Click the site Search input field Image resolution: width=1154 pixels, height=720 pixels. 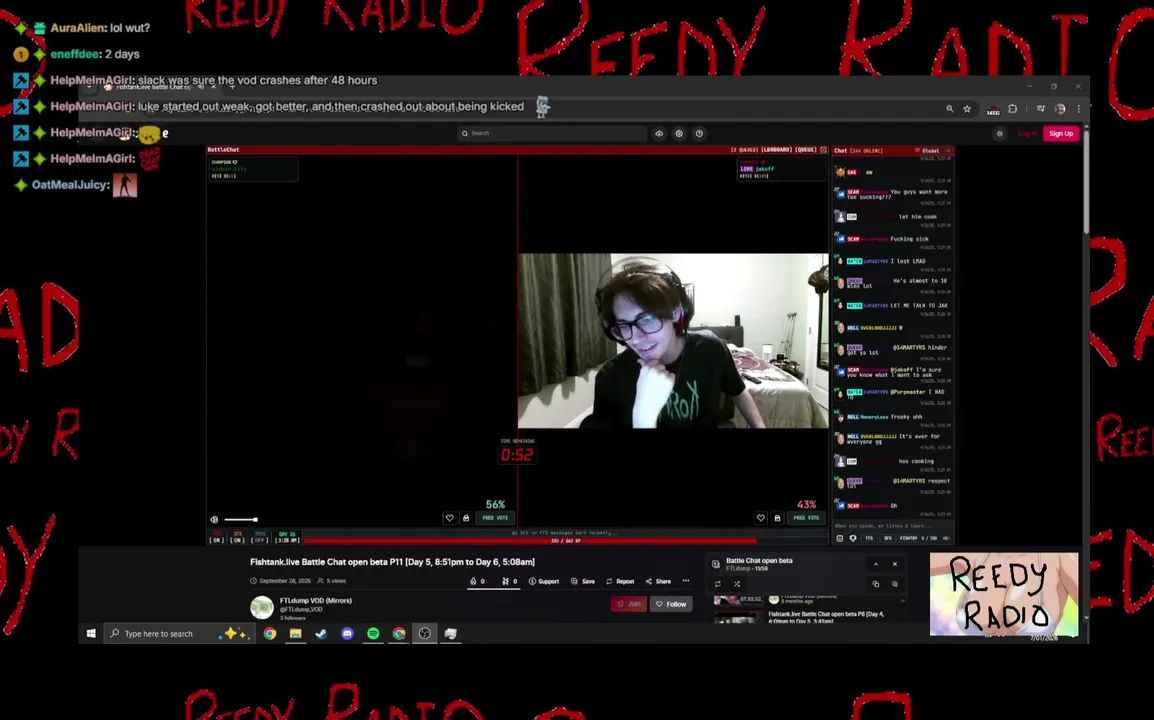pyautogui.click(x=552, y=133)
